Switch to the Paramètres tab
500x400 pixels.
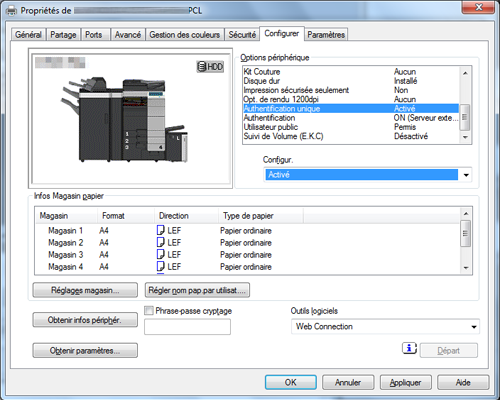[x=326, y=35]
